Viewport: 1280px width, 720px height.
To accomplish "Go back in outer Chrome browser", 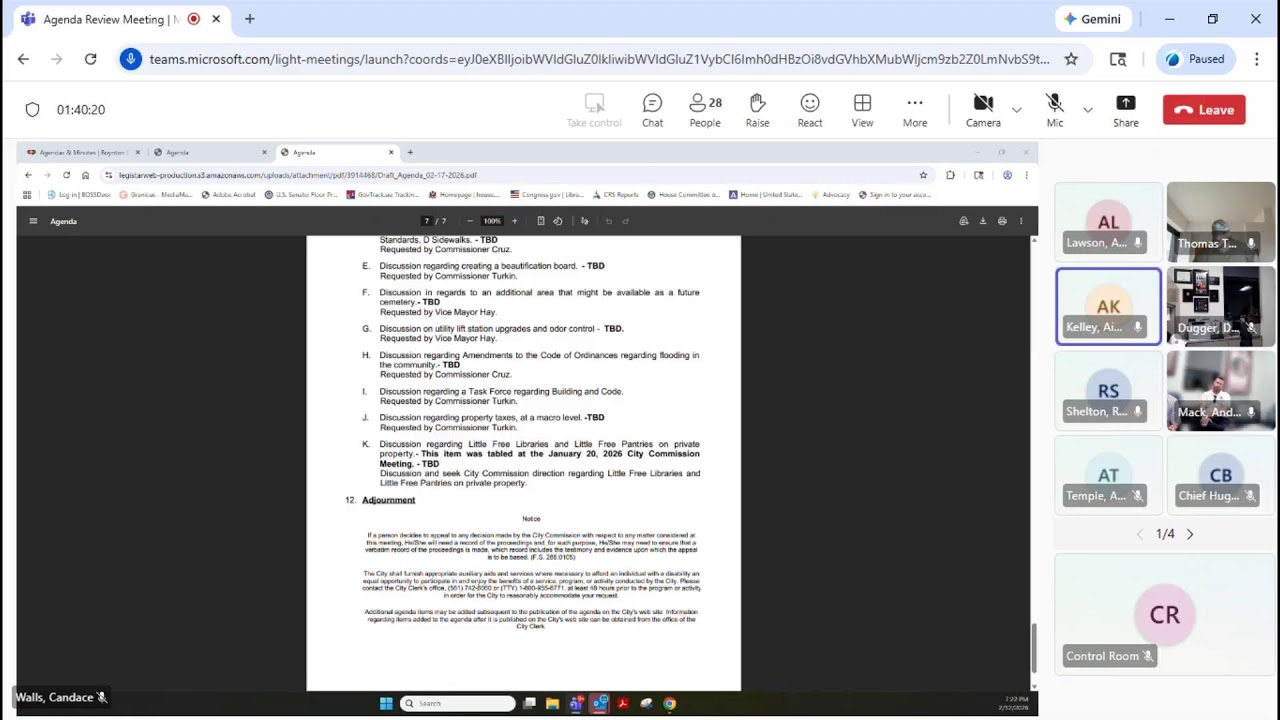I will point(23,59).
